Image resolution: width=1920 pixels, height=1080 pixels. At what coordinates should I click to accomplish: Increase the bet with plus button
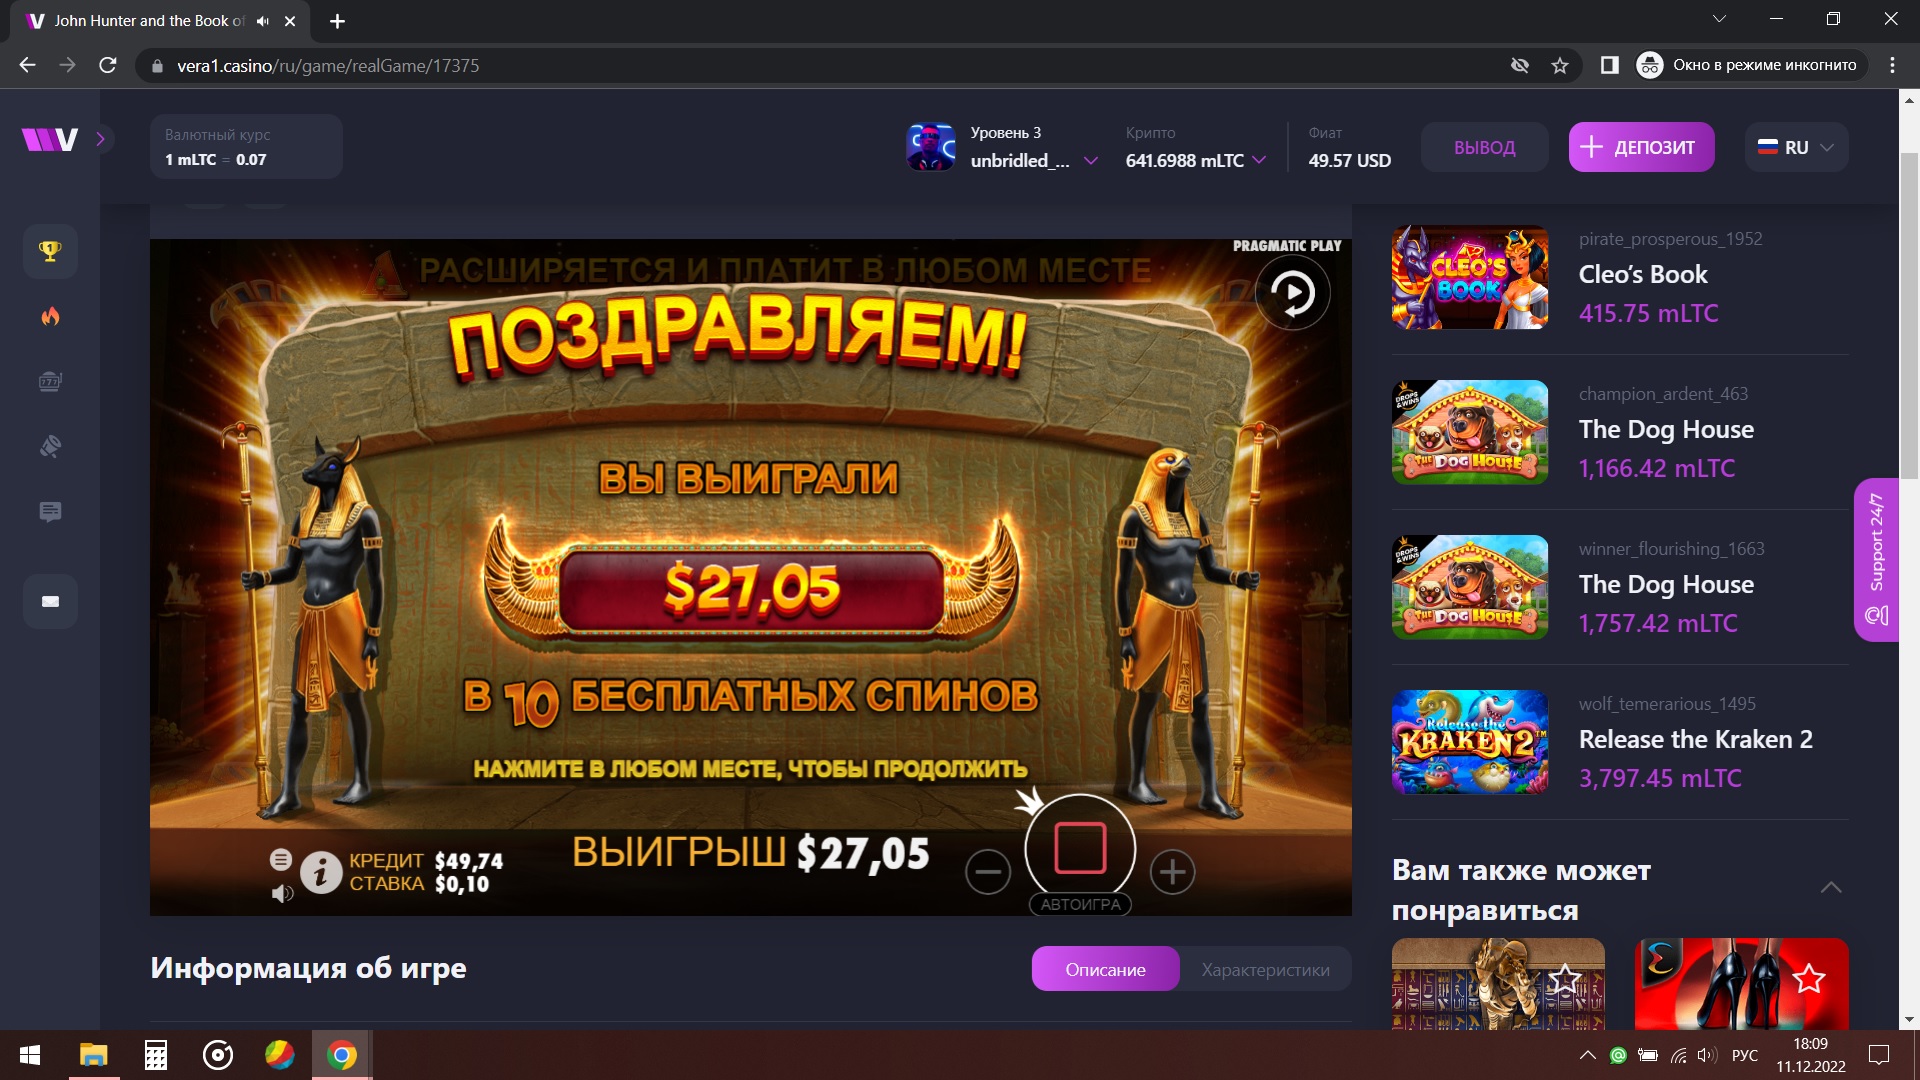click(1173, 872)
